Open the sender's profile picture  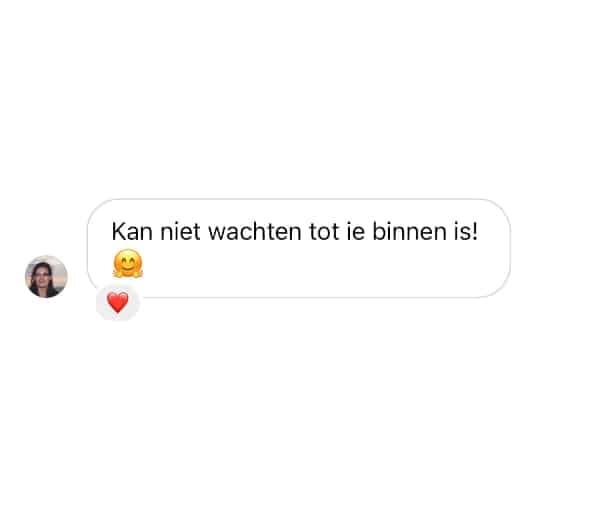click(46, 277)
